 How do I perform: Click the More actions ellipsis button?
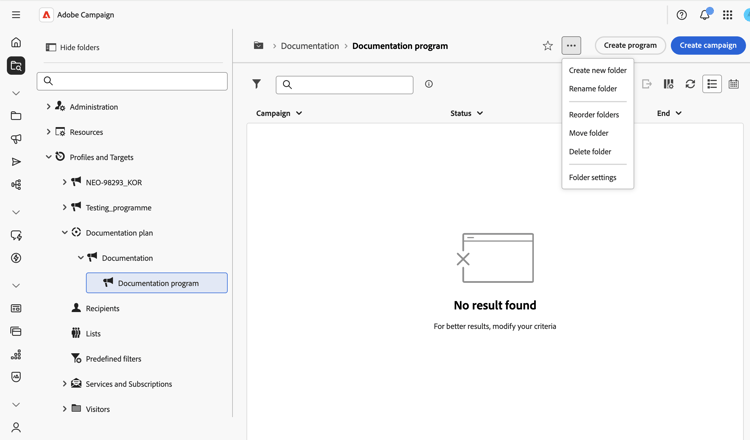[x=571, y=45]
